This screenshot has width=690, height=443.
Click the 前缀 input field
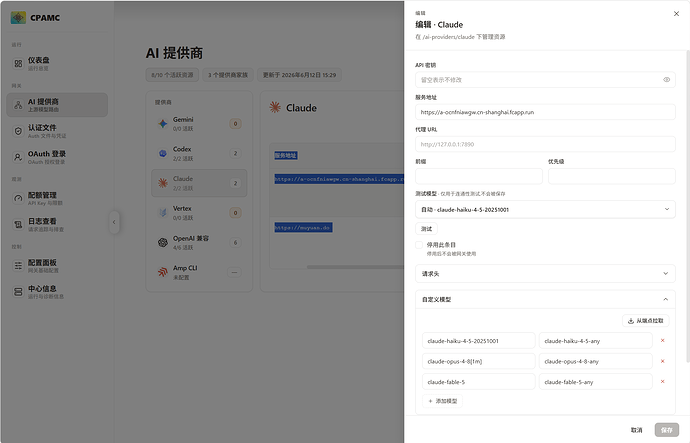coord(479,176)
